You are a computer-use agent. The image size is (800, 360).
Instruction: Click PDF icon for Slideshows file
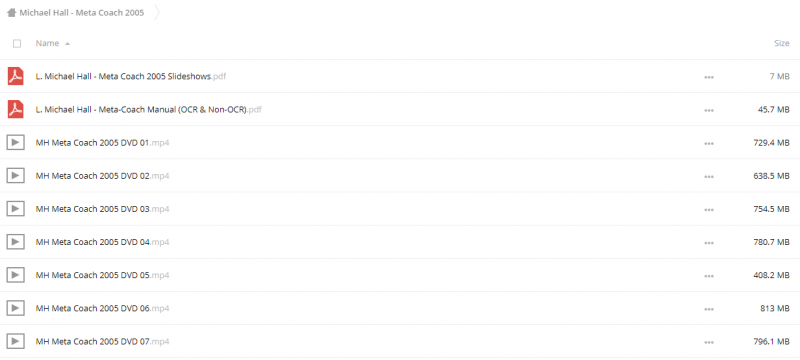pyautogui.click(x=15, y=76)
